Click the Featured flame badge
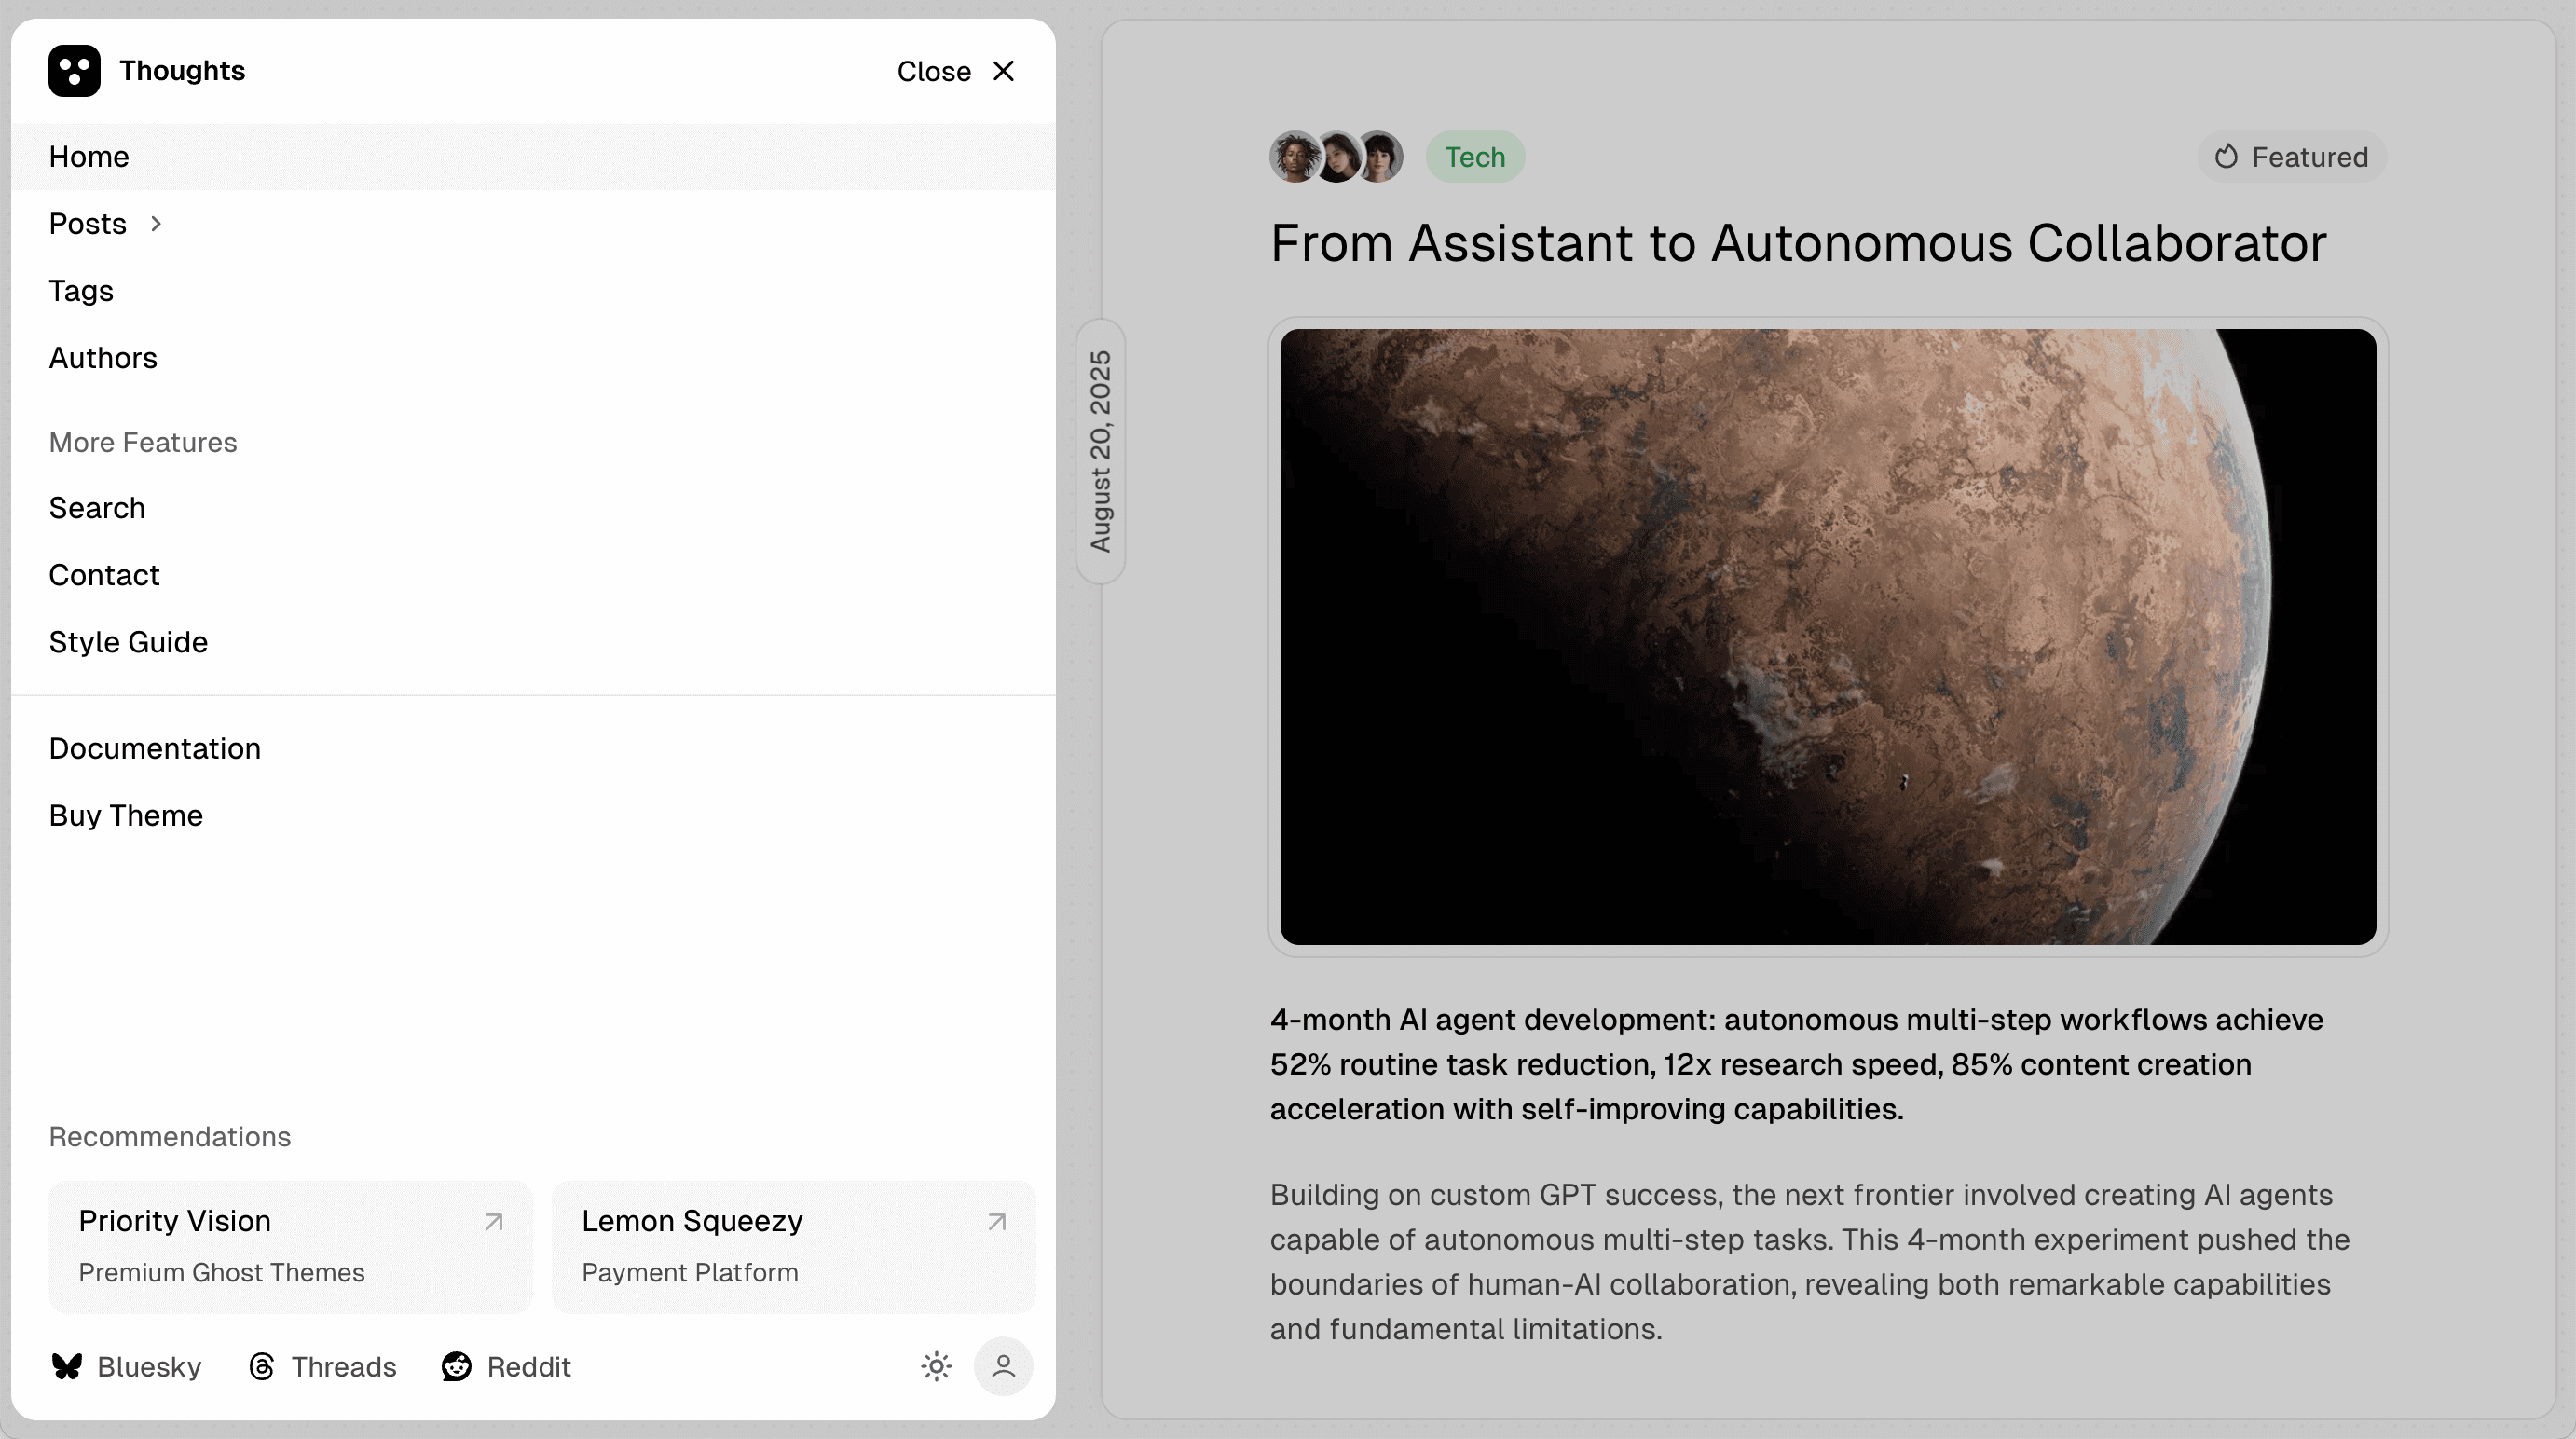 pyautogui.click(x=2291, y=157)
